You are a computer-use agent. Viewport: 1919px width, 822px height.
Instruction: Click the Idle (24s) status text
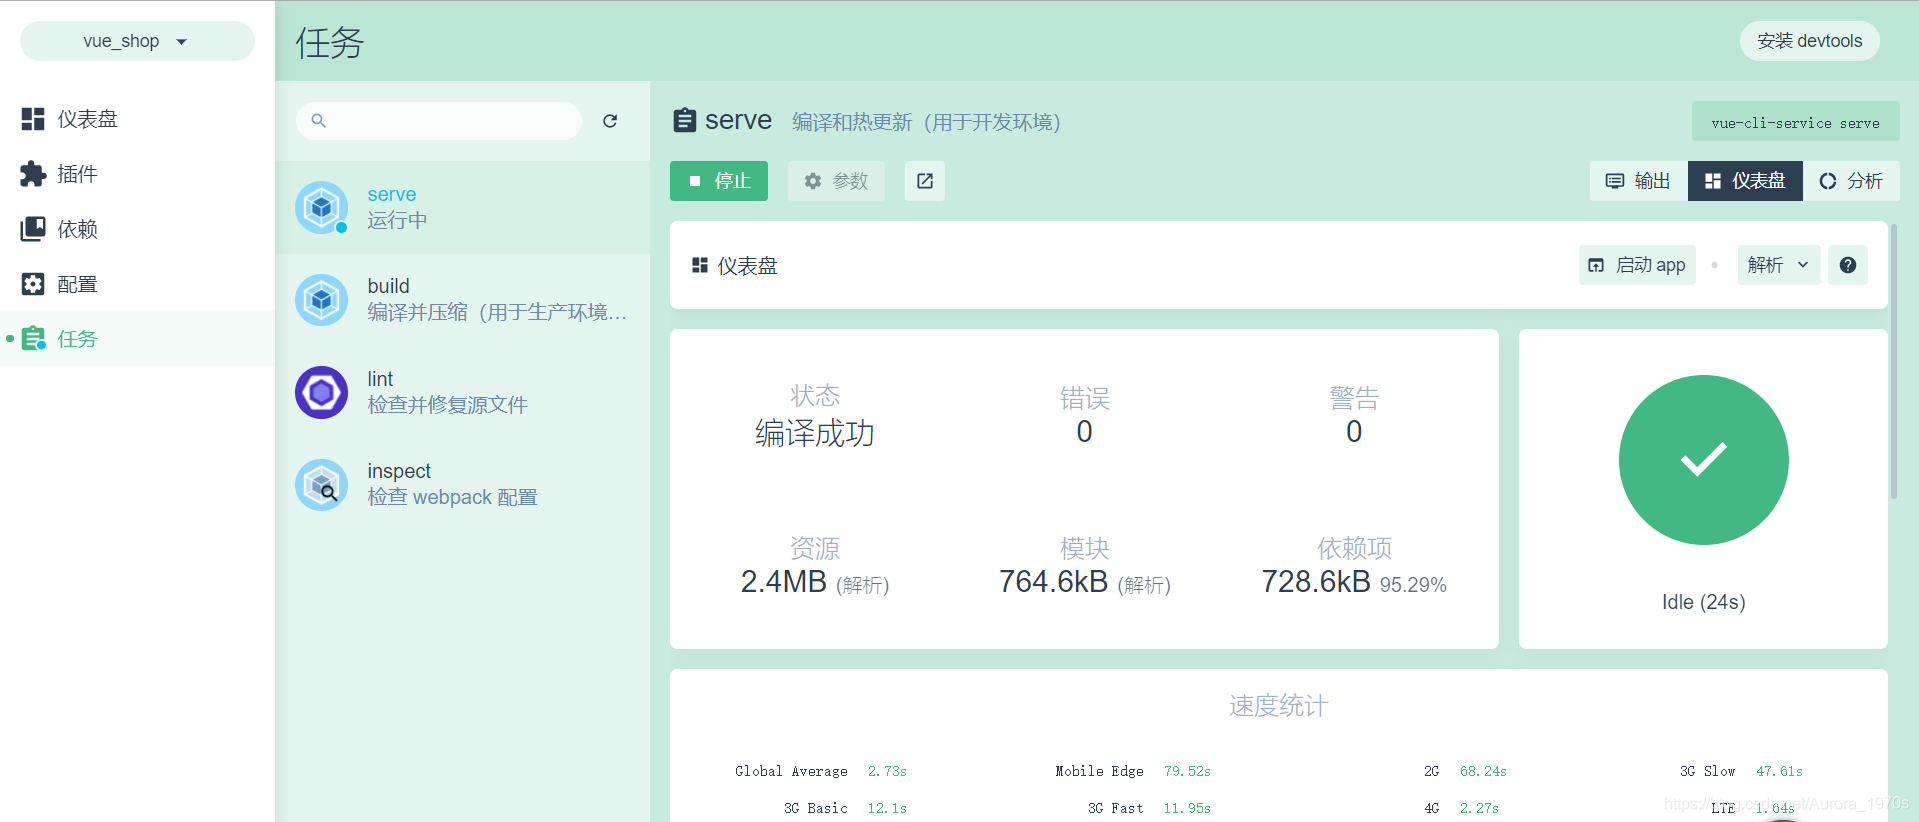coord(1704,602)
